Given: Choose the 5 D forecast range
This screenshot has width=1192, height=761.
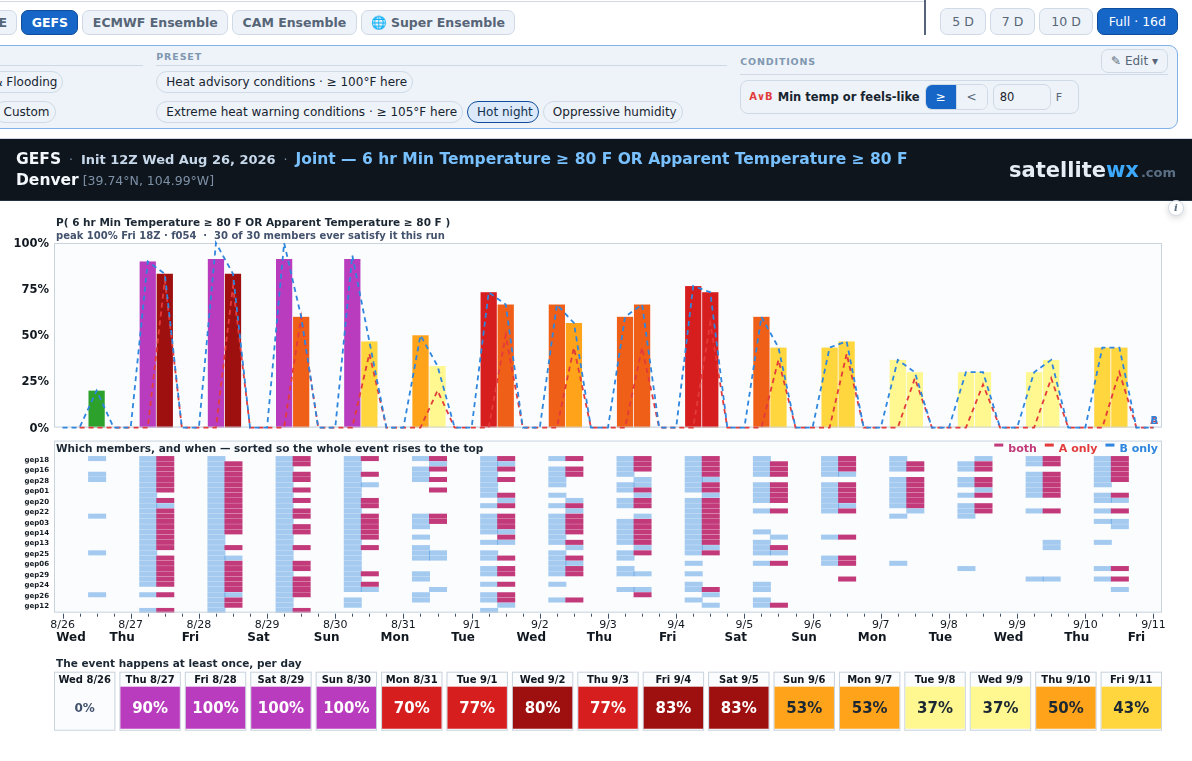Looking at the screenshot, I should 963,22.
